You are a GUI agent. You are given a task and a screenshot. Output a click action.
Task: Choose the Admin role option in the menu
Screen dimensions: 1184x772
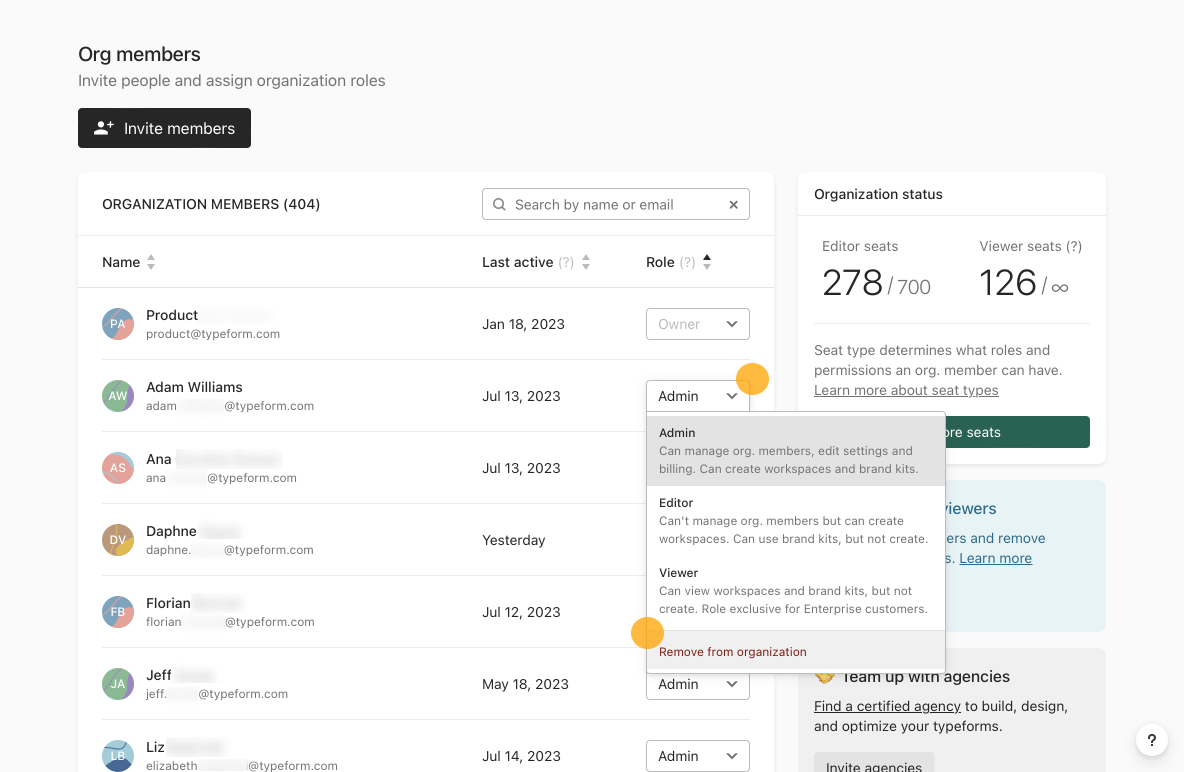click(x=796, y=451)
